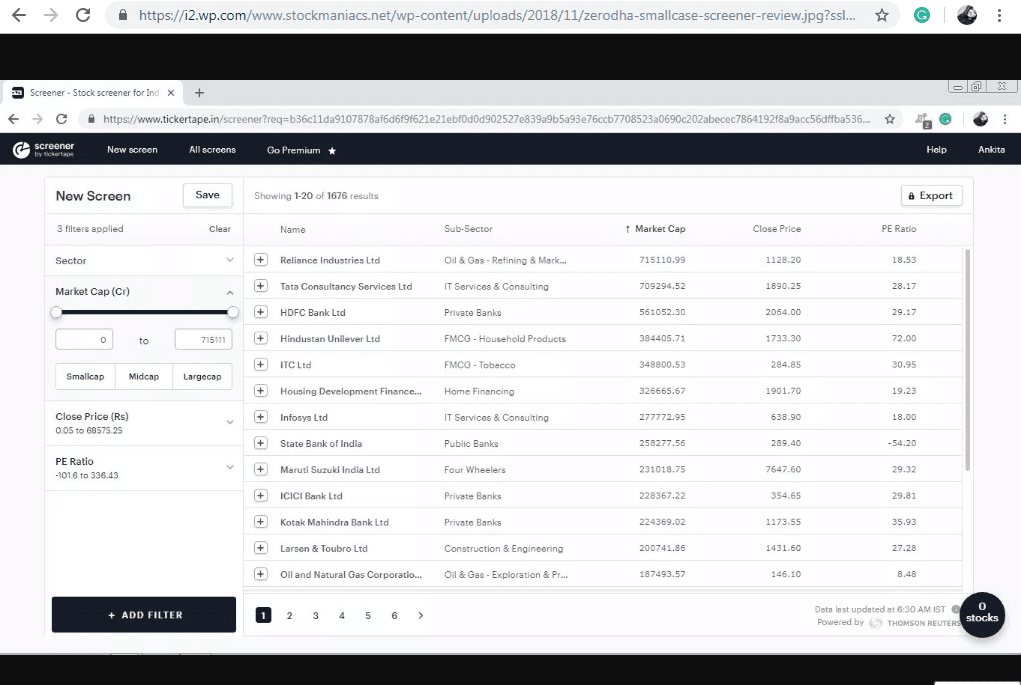Go to results page 3
The image size is (1021, 685).
pyautogui.click(x=316, y=615)
